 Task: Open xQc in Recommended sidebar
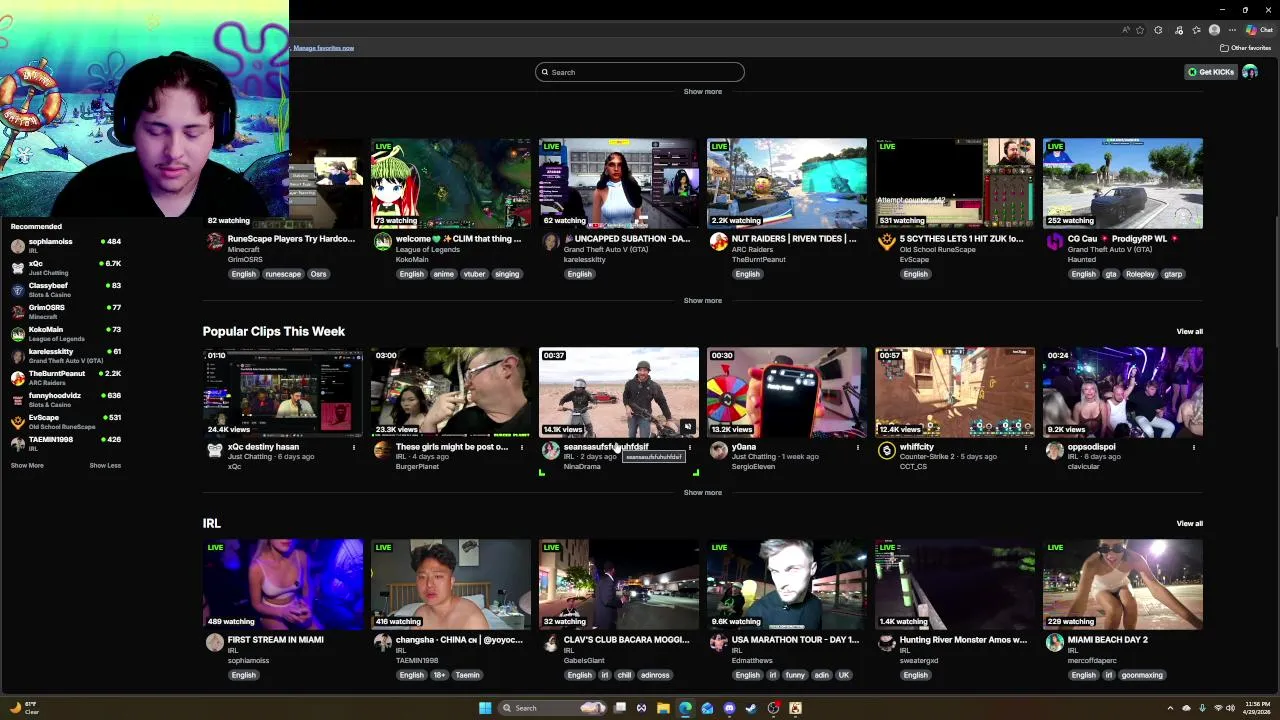(x=65, y=267)
